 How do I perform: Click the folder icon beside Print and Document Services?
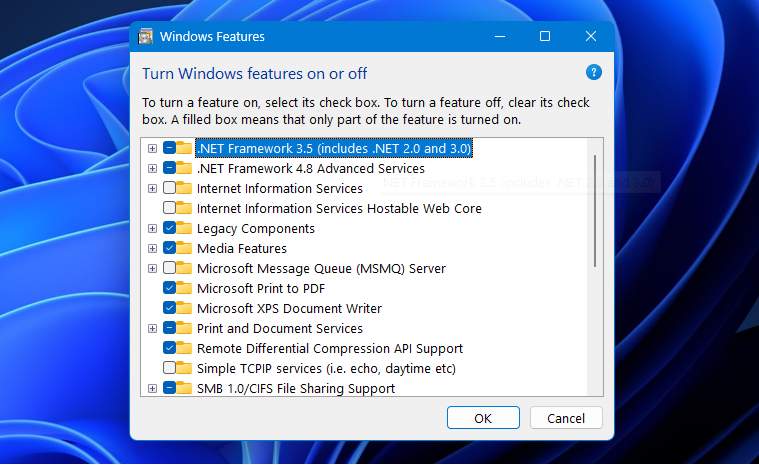click(184, 328)
